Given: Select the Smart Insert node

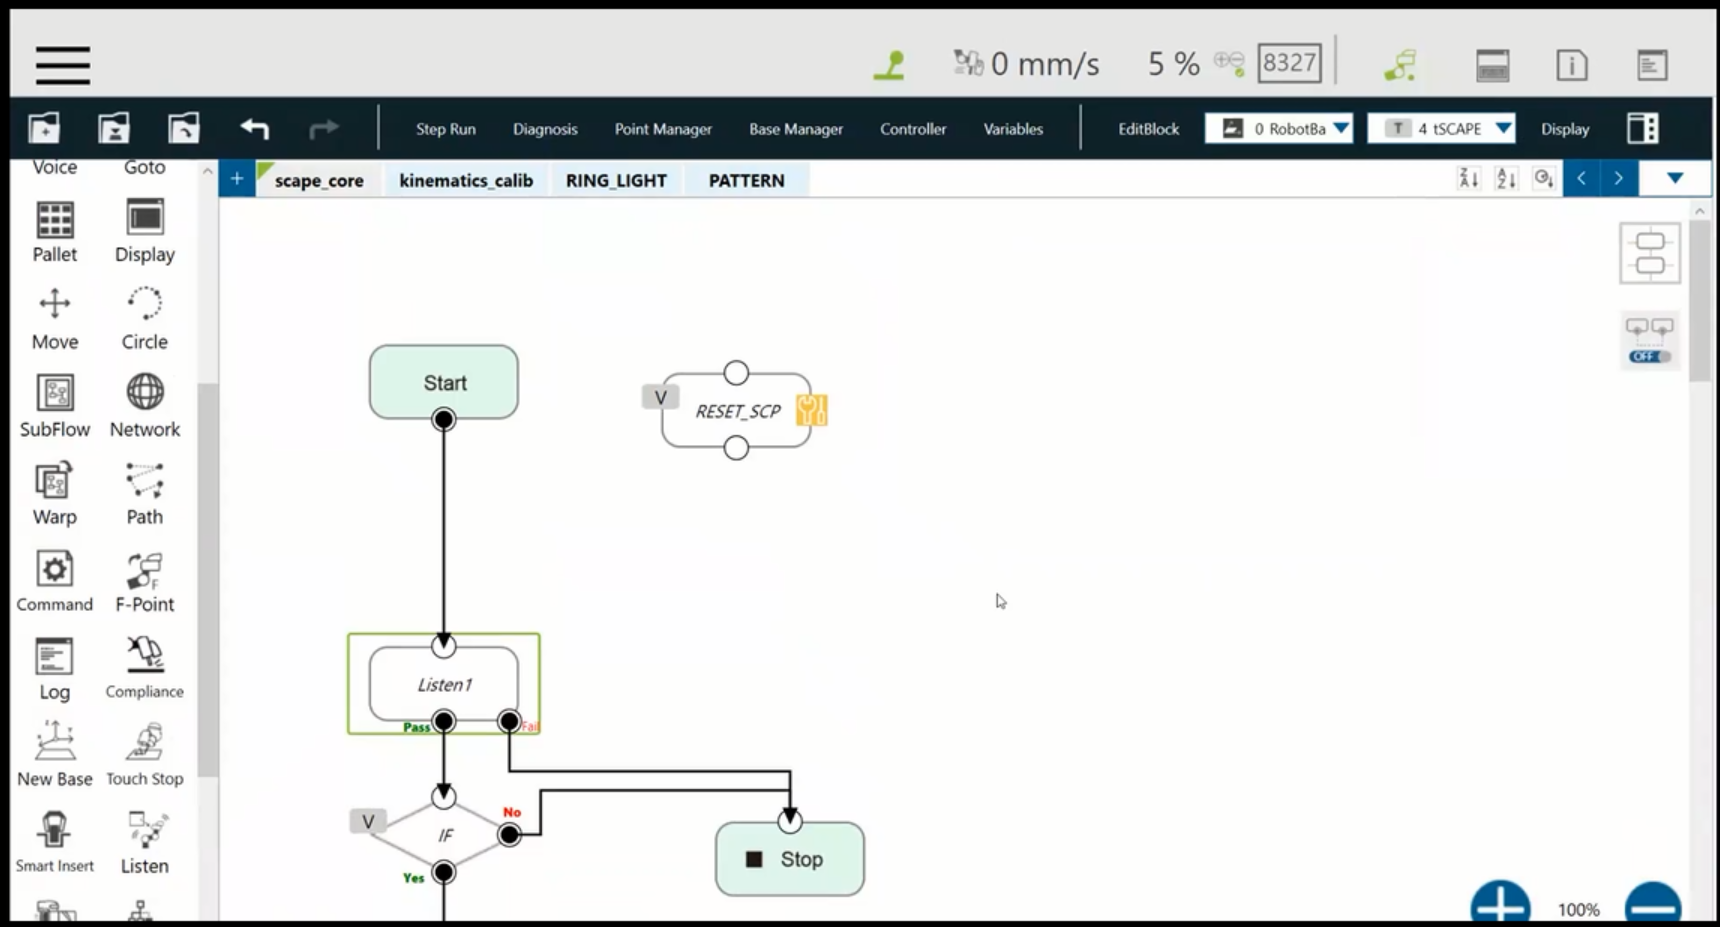Looking at the screenshot, I should (55, 843).
